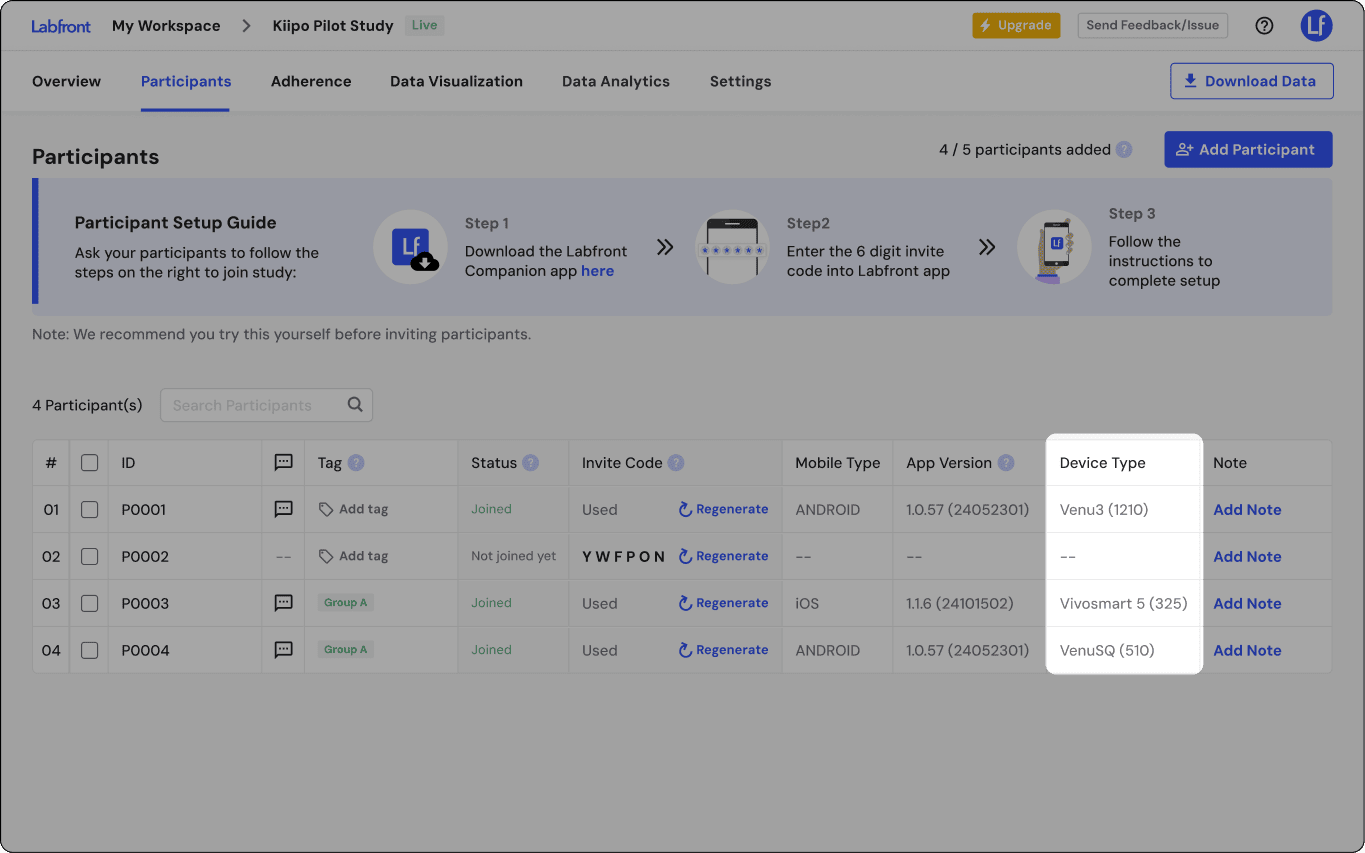
Task: Switch to the Adherence tab
Action: (311, 82)
